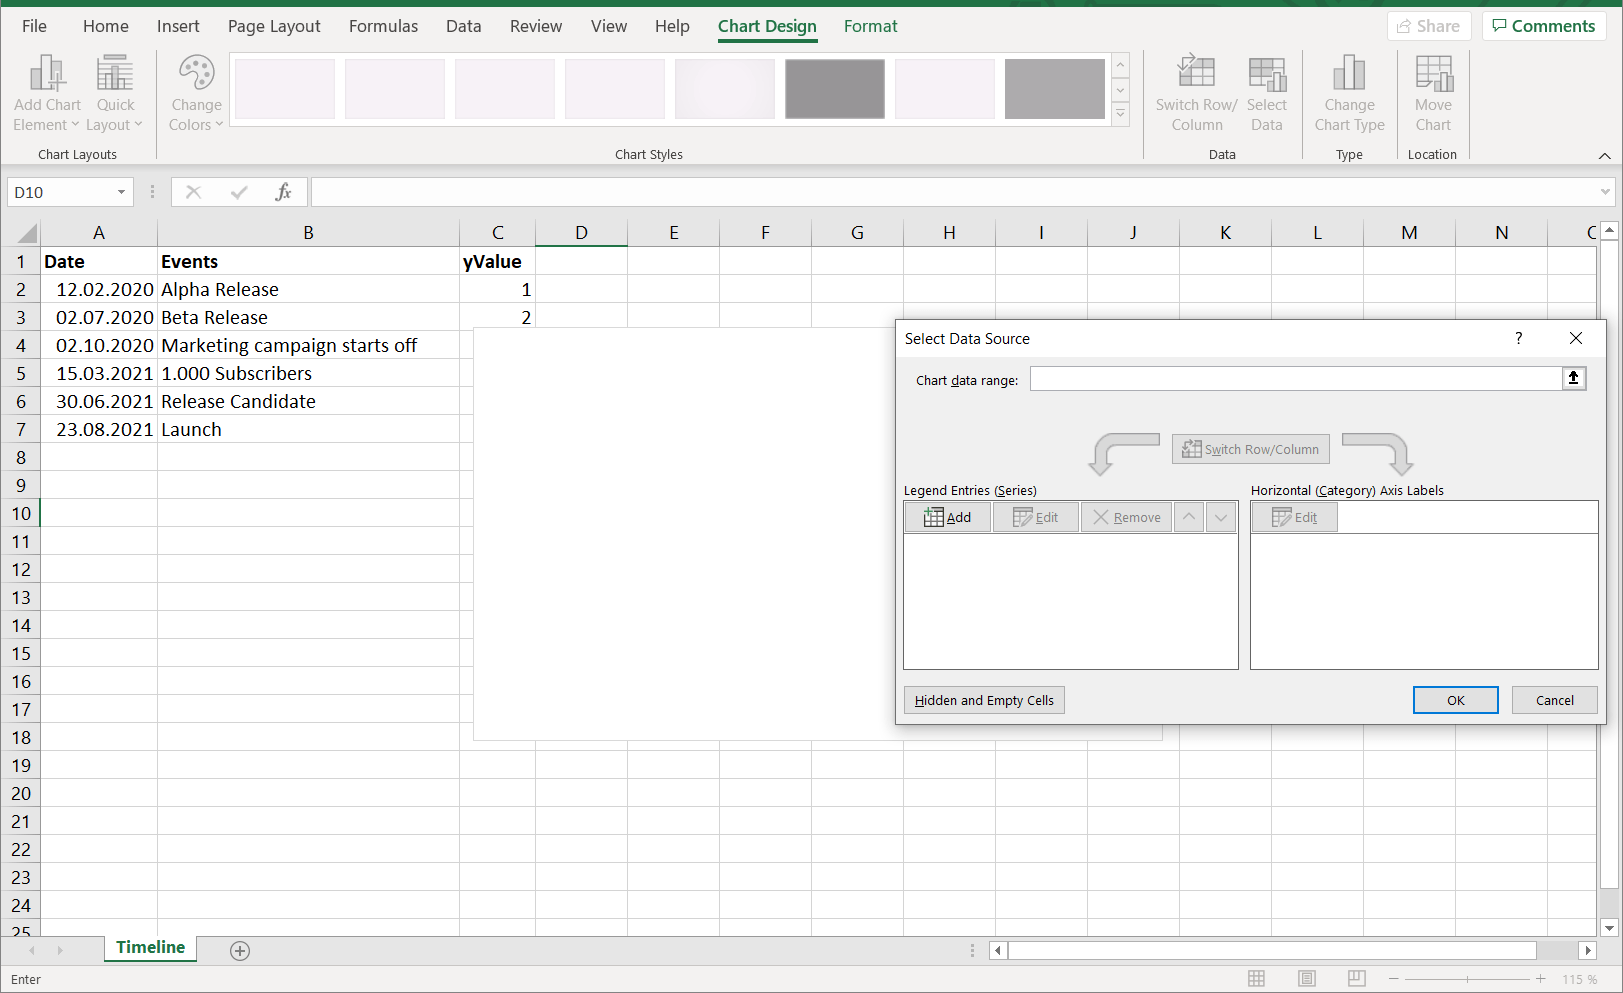This screenshot has height=993, width=1623.
Task: Open the Add Chart Element icon
Action: [x=45, y=91]
